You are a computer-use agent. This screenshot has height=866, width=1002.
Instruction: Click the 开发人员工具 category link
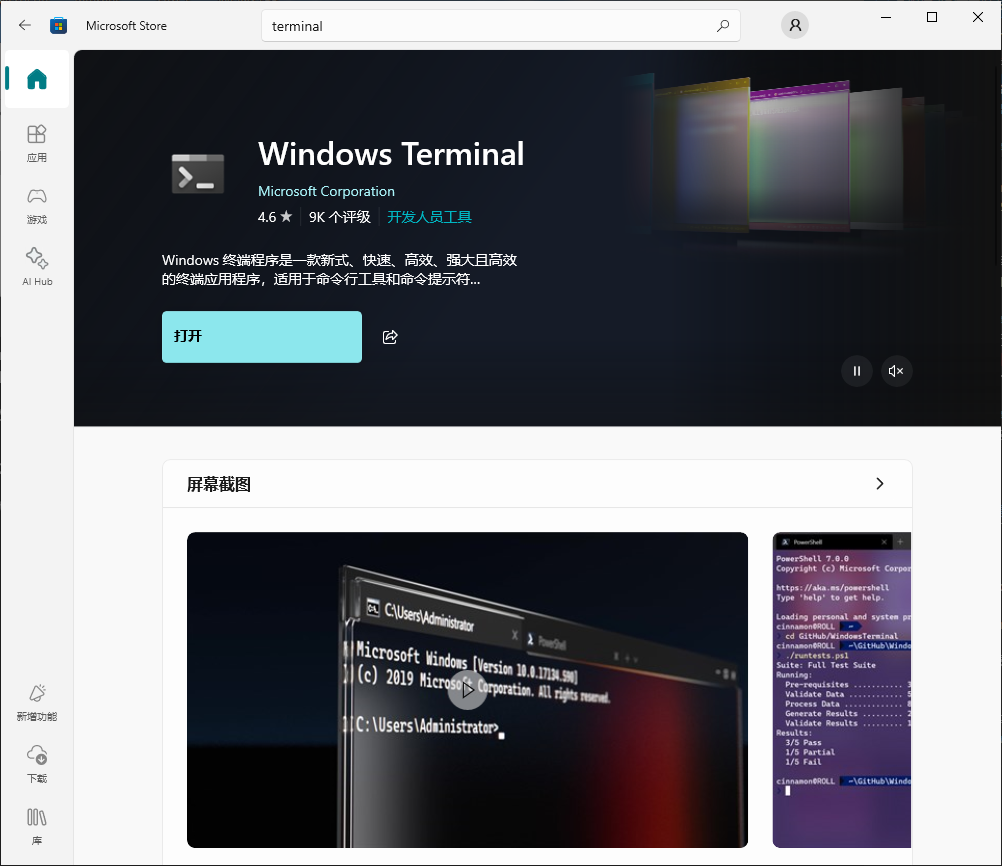429,217
